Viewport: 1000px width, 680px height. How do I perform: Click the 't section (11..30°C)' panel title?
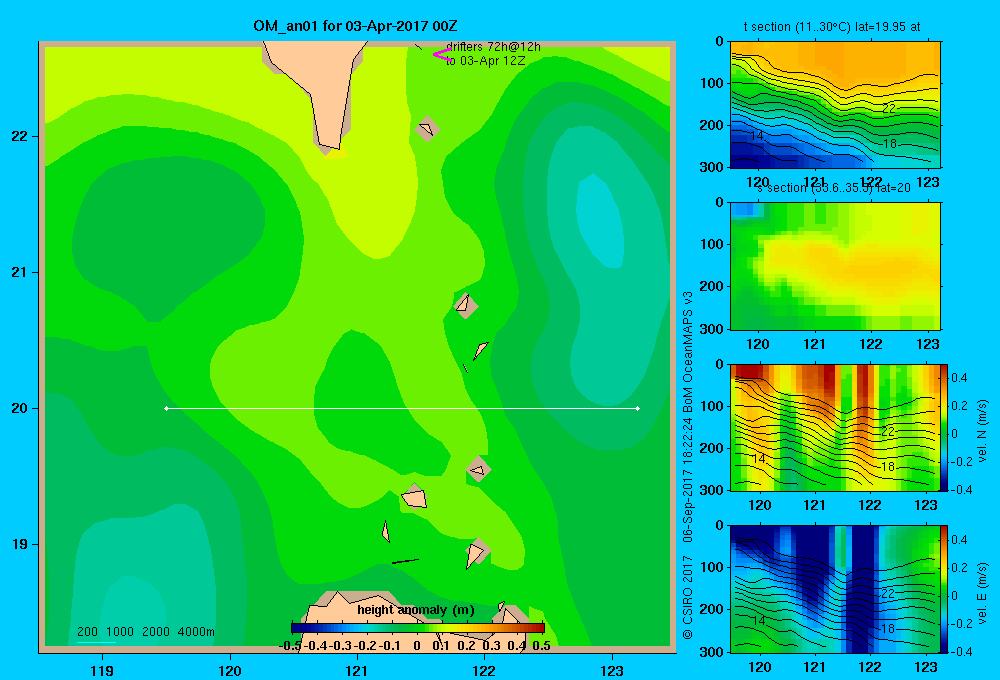coord(832,27)
